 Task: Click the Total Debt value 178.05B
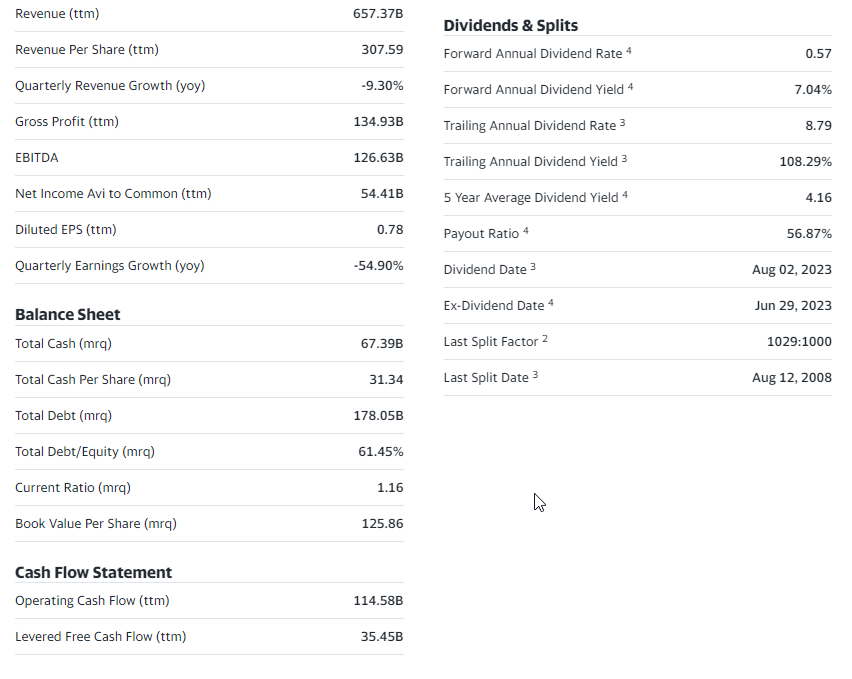(378, 416)
